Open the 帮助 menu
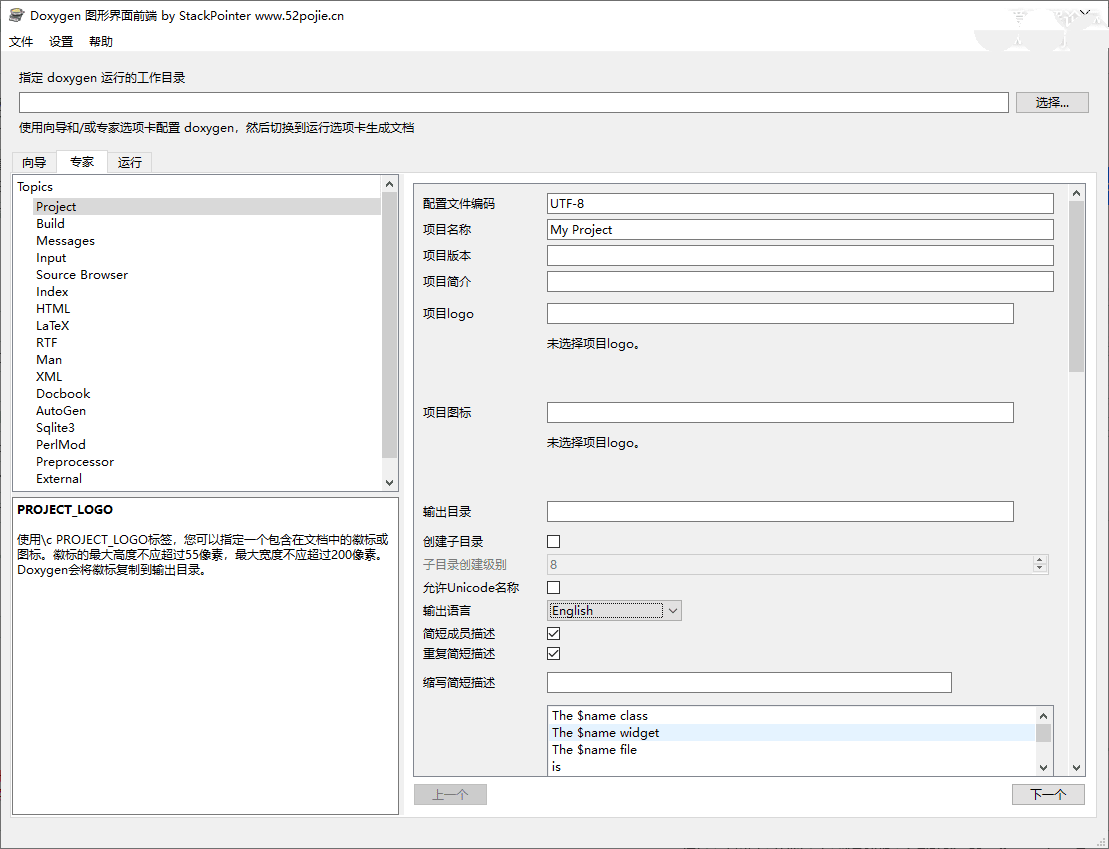Viewport: 1109px width, 849px height. [101, 42]
